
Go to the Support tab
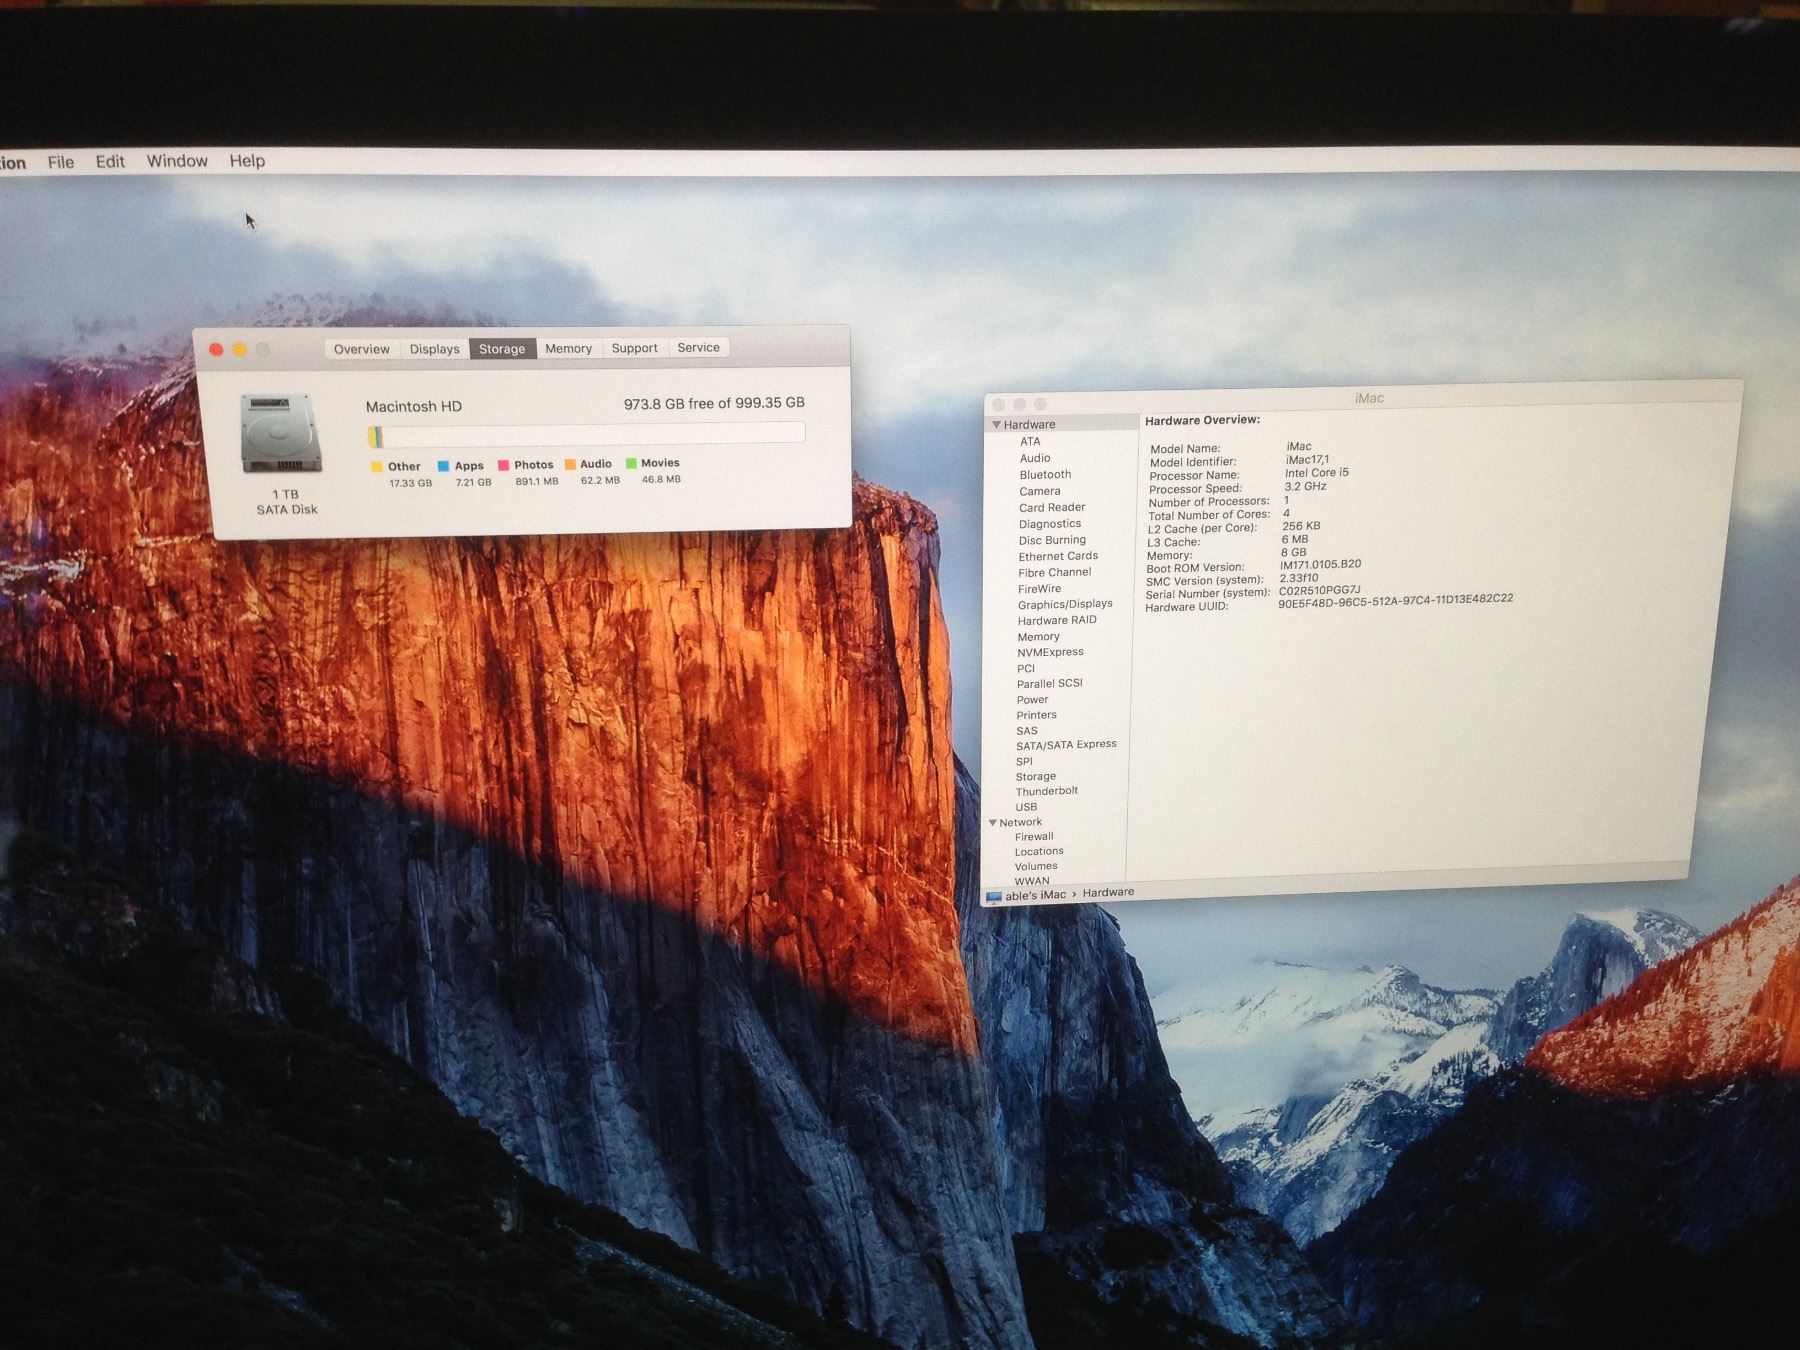tap(634, 348)
